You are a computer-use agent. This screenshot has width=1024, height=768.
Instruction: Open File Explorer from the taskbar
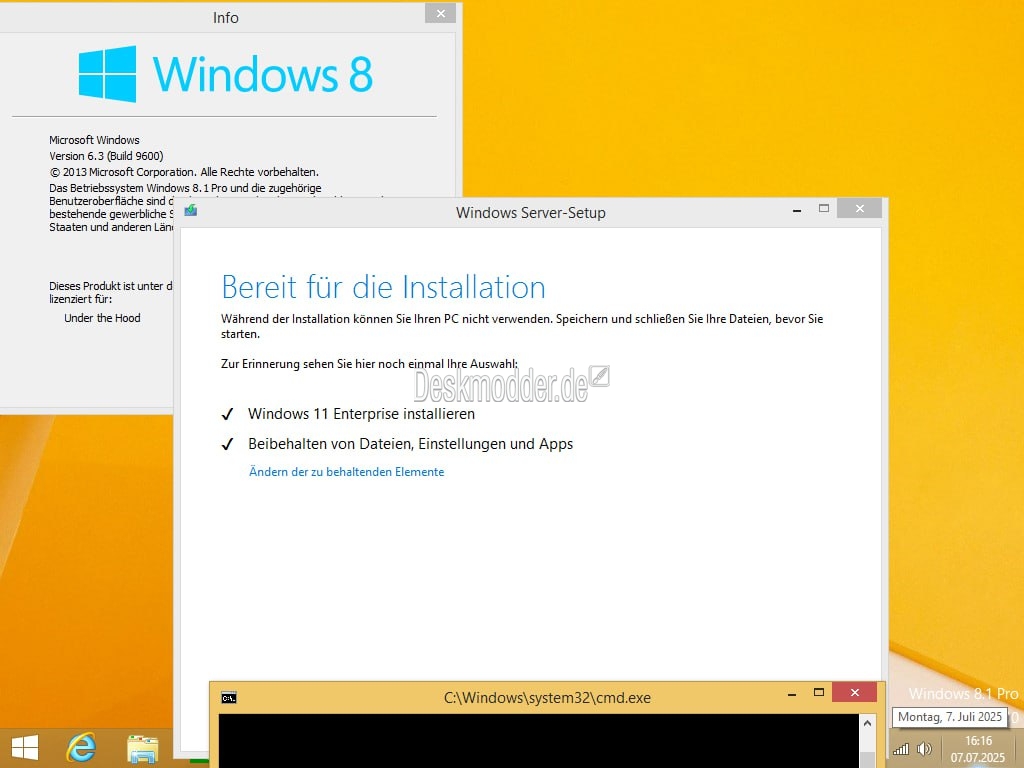[x=142, y=748]
